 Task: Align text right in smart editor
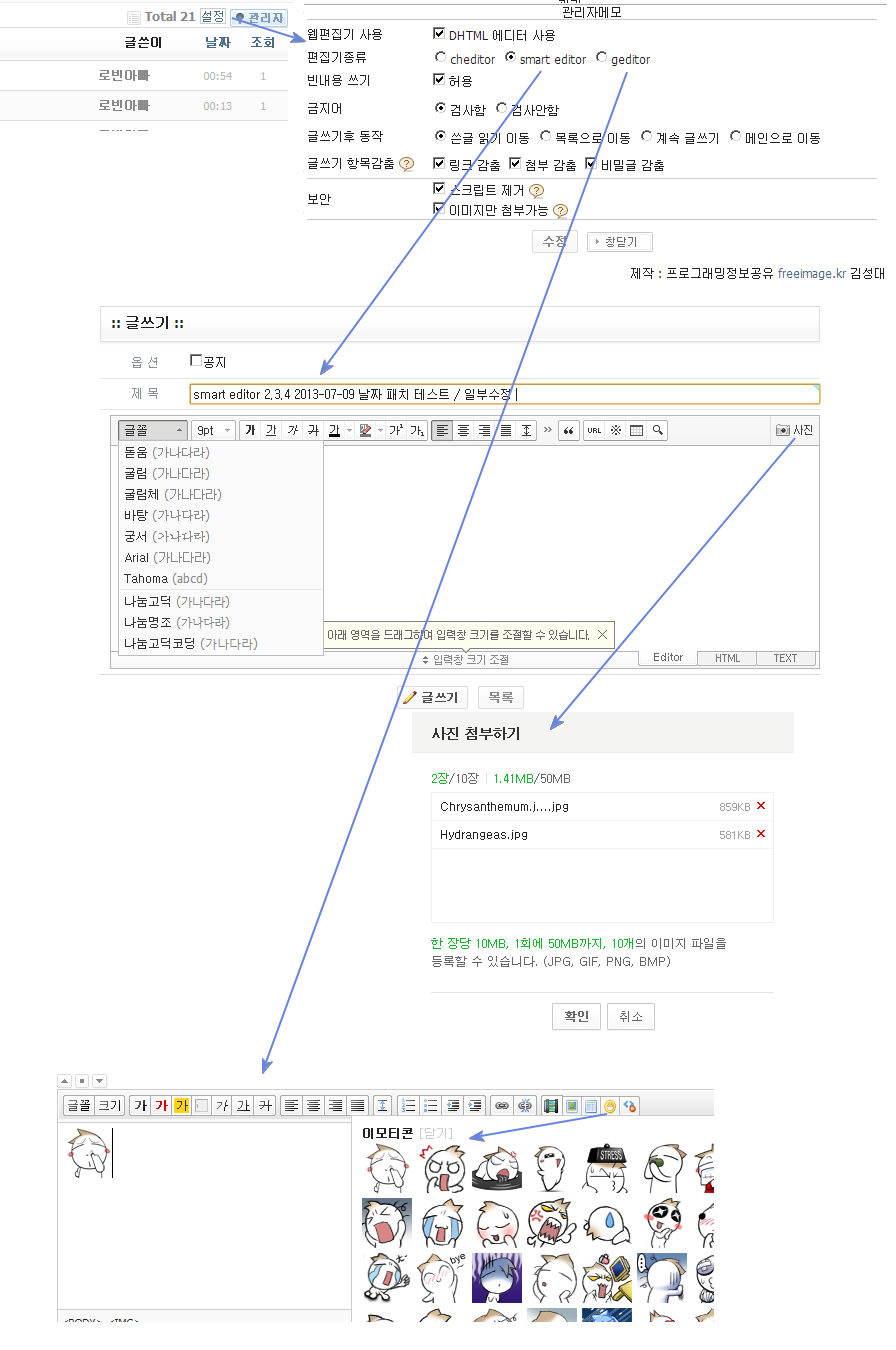tap(485, 430)
